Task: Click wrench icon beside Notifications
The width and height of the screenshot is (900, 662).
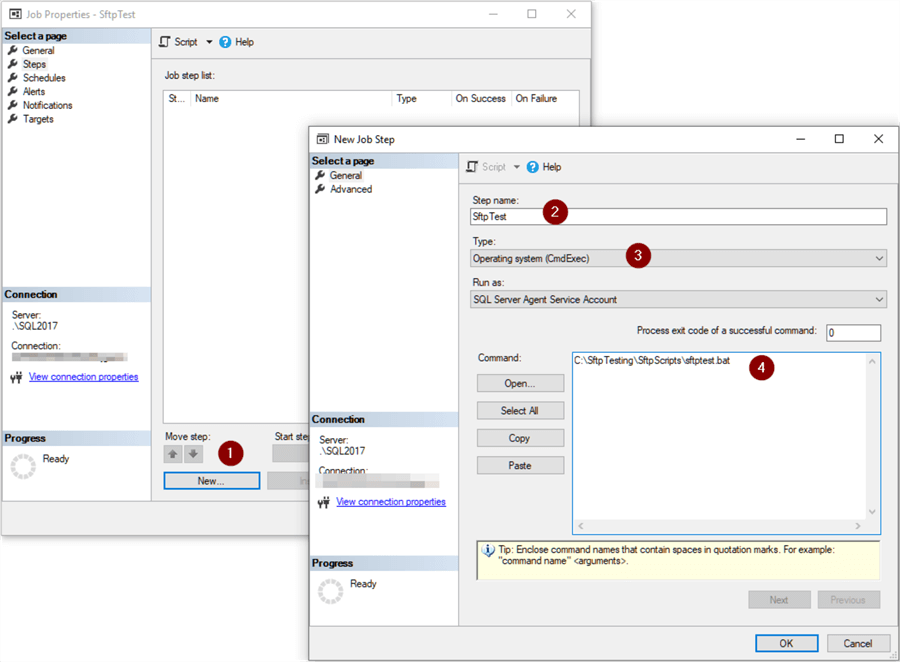Action: (x=13, y=105)
